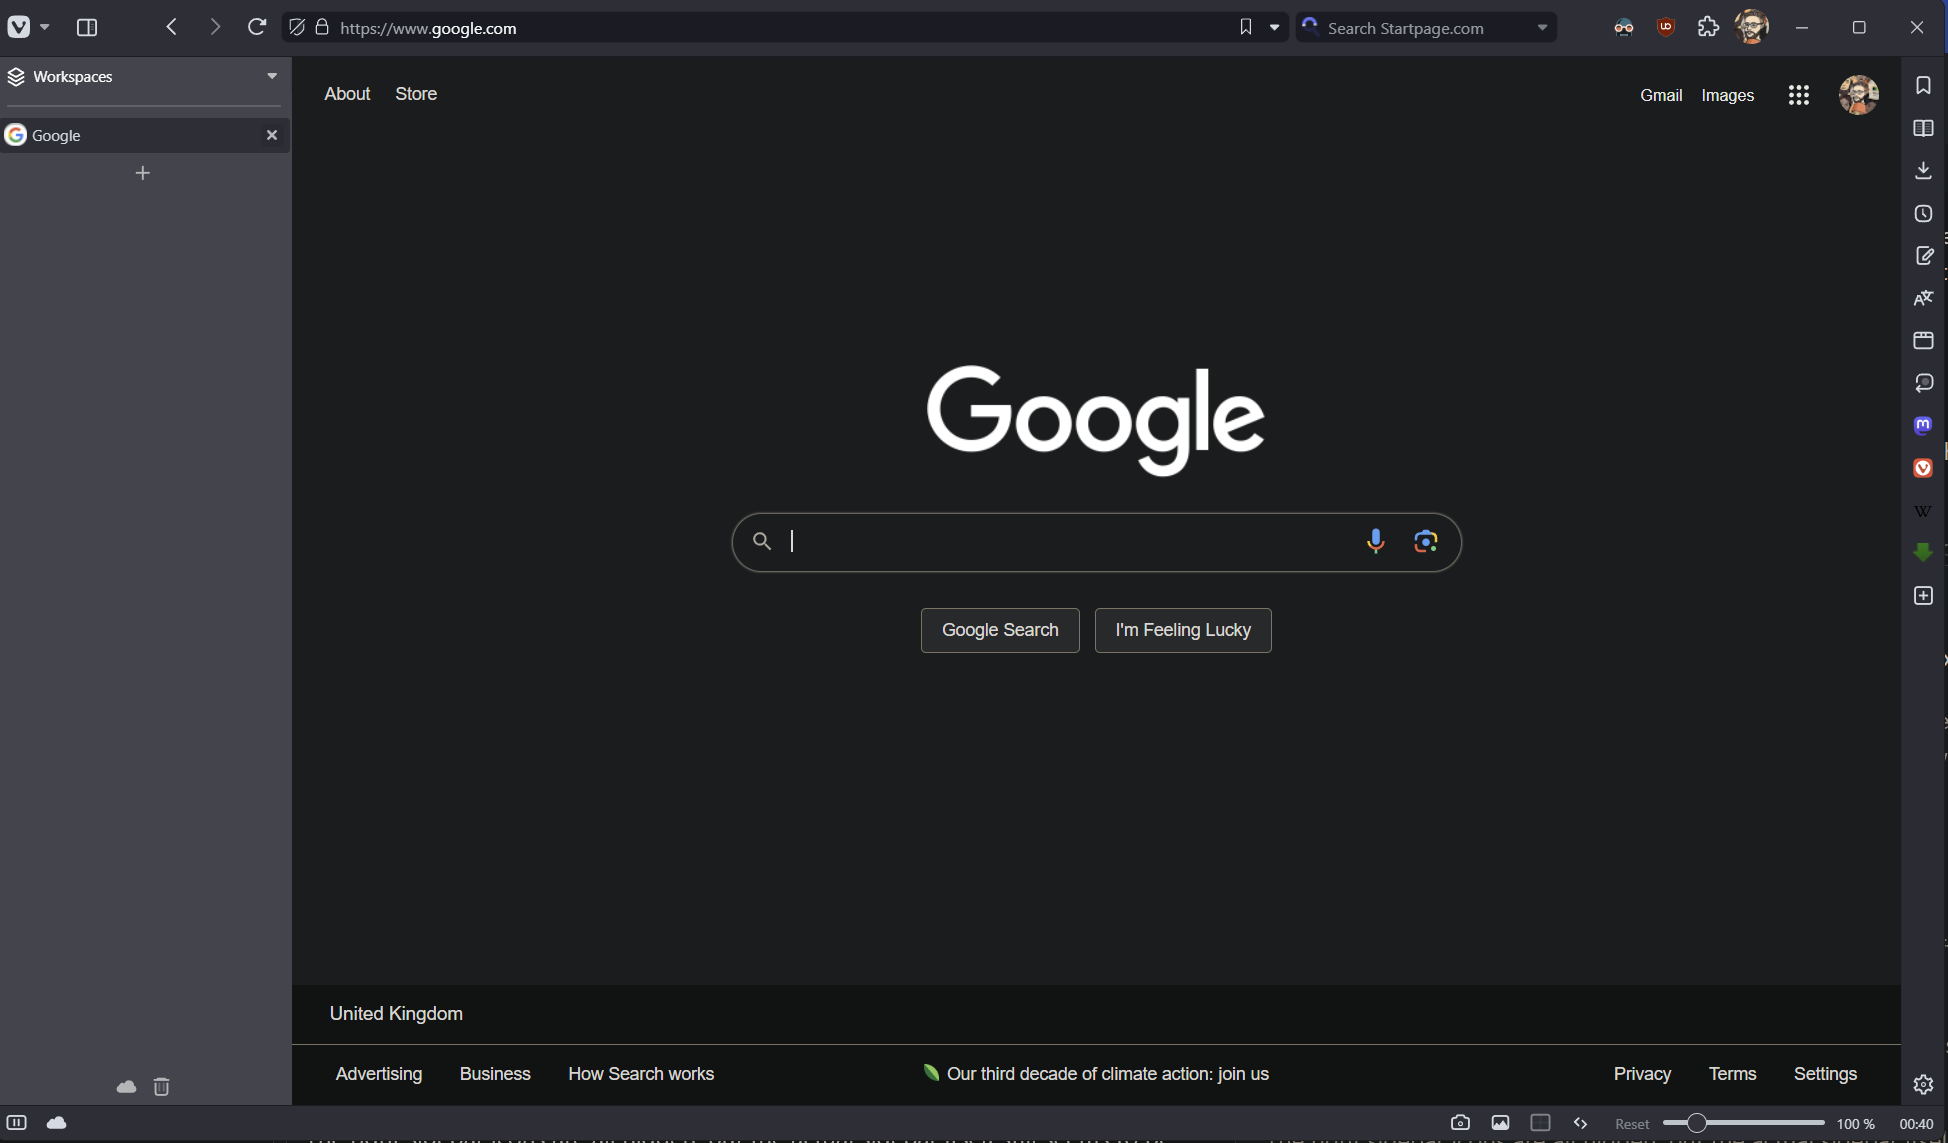This screenshot has height=1143, width=1948.
Task: Search by image with Google Lens
Action: (x=1425, y=541)
